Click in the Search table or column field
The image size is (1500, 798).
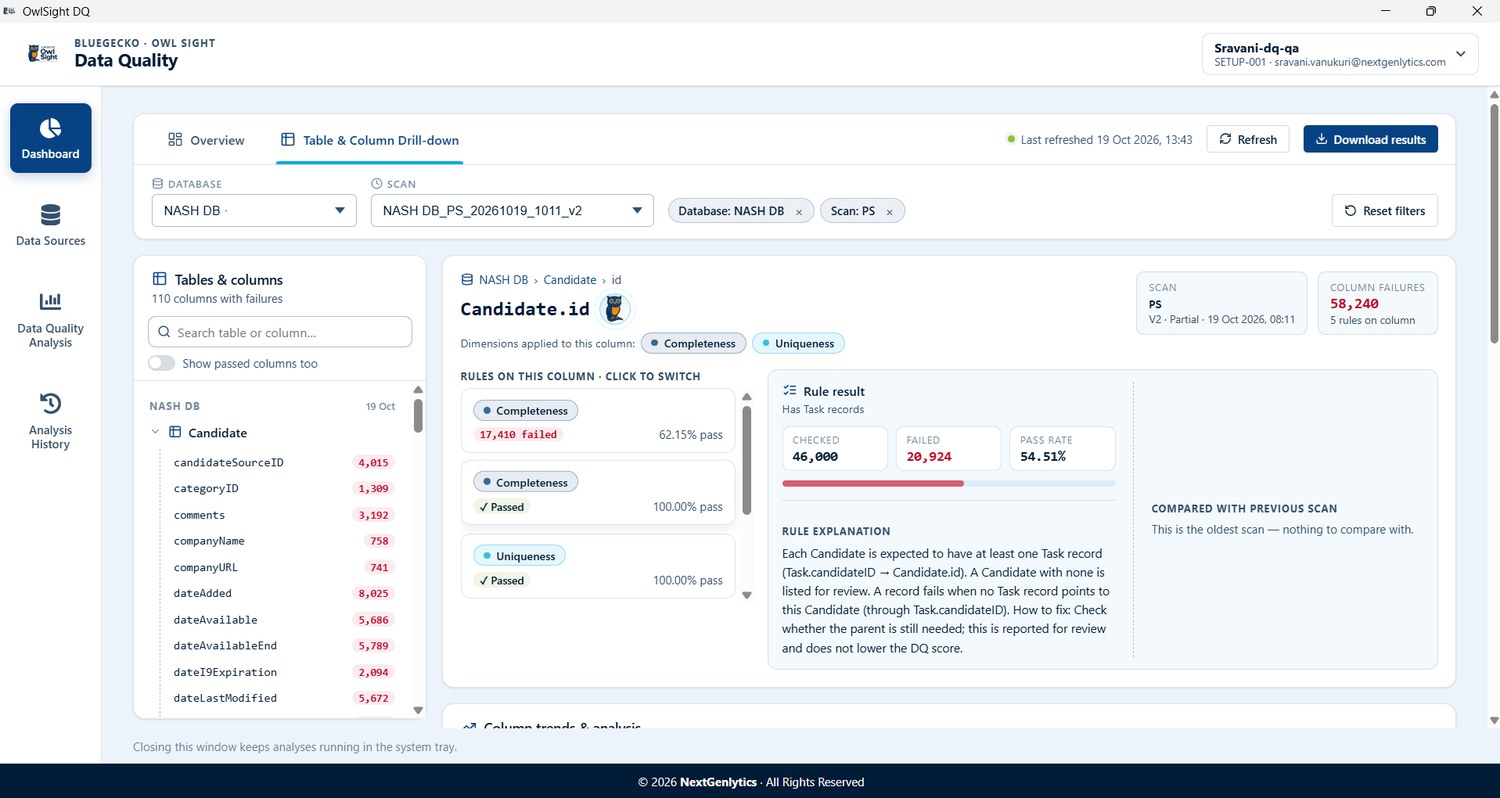280,333
